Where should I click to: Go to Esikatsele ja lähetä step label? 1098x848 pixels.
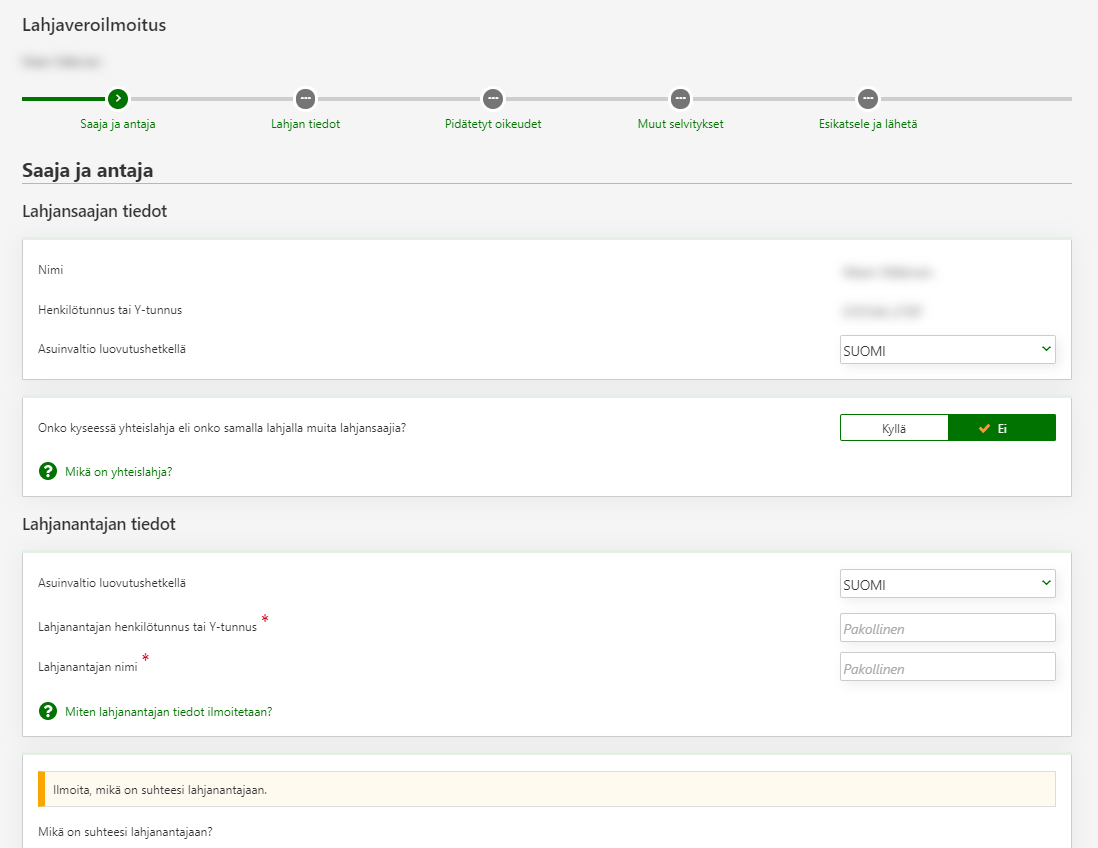[867, 125]
